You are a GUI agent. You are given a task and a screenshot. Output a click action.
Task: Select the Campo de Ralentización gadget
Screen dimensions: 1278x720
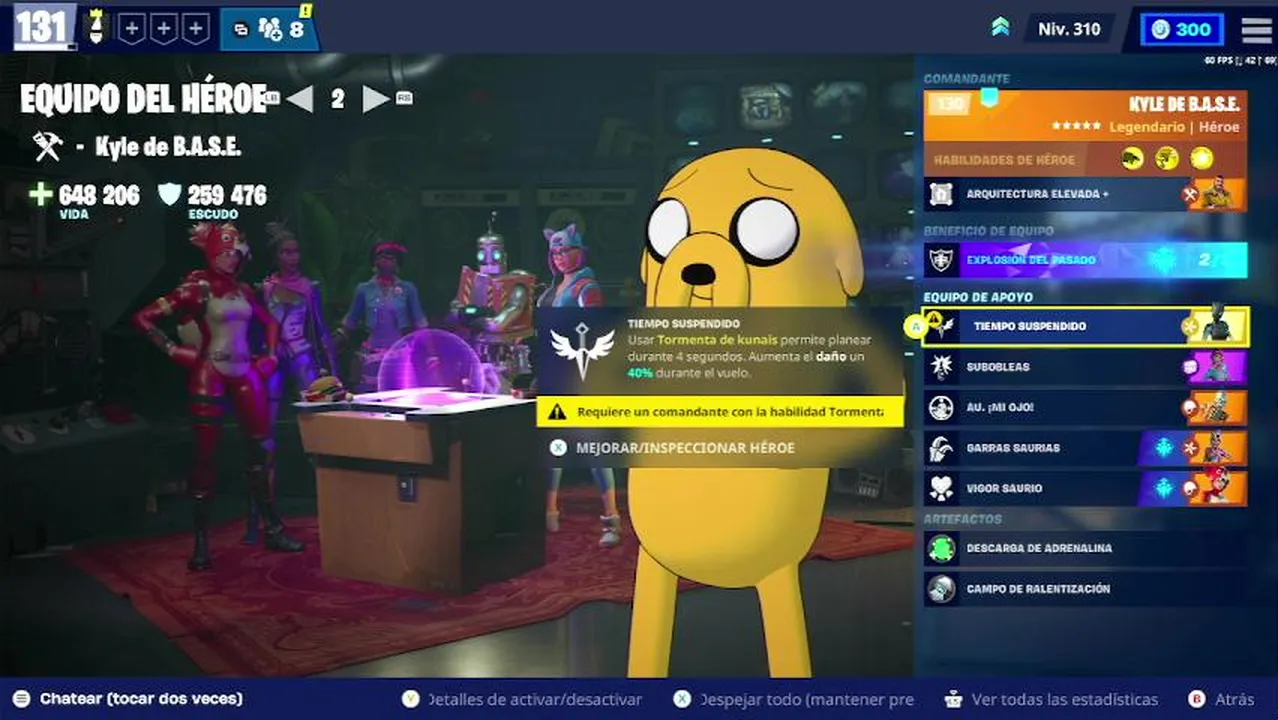coord(1085,589)
